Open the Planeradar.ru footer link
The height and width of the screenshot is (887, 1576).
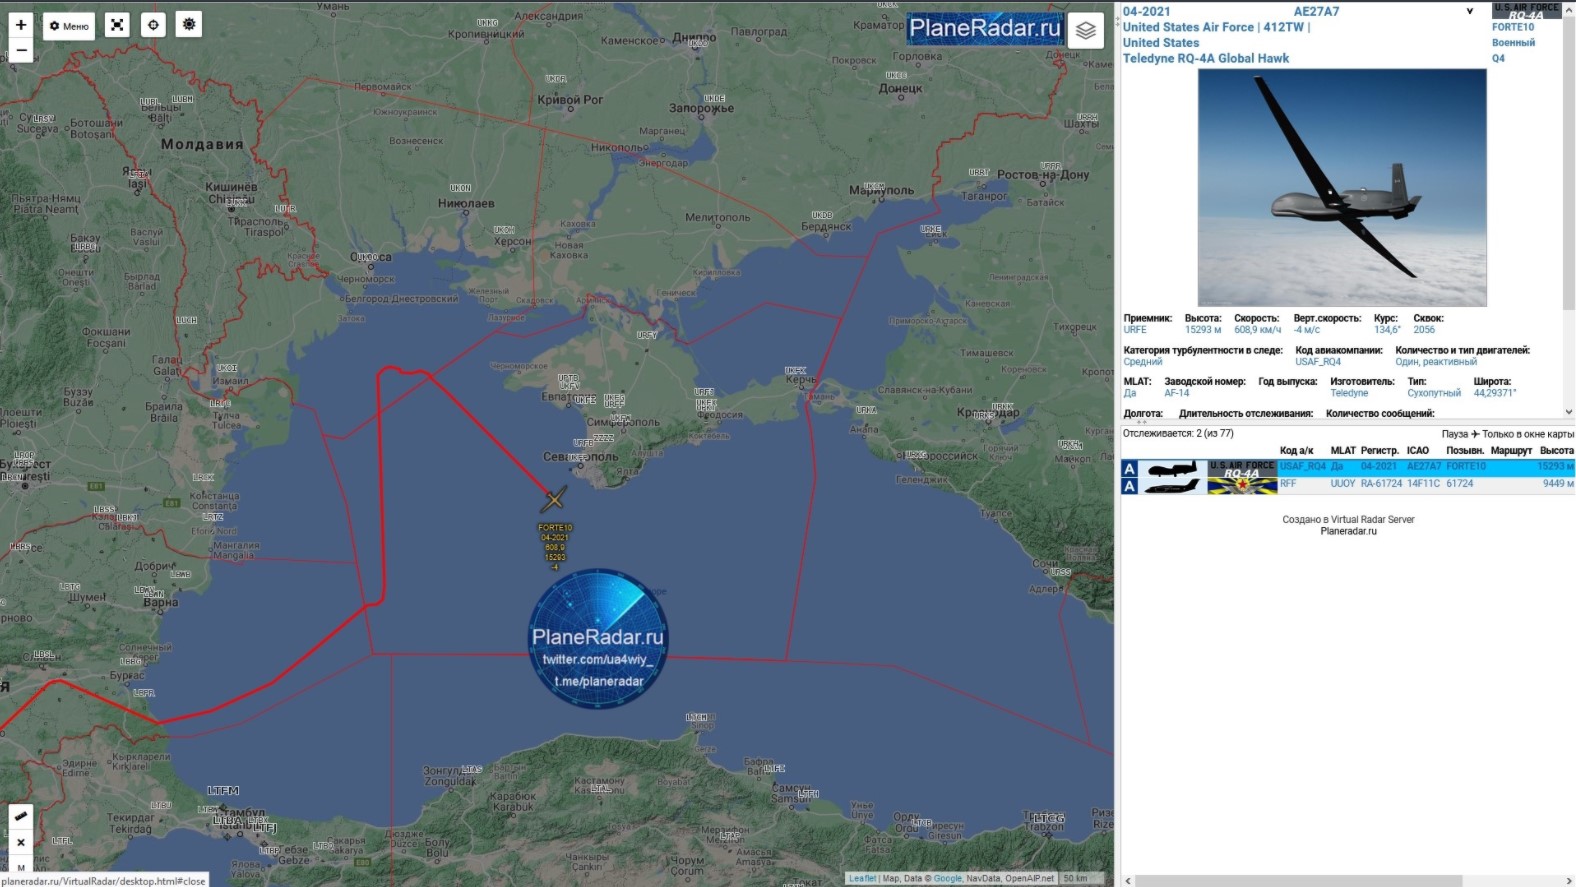click(x=1348, y=531)
